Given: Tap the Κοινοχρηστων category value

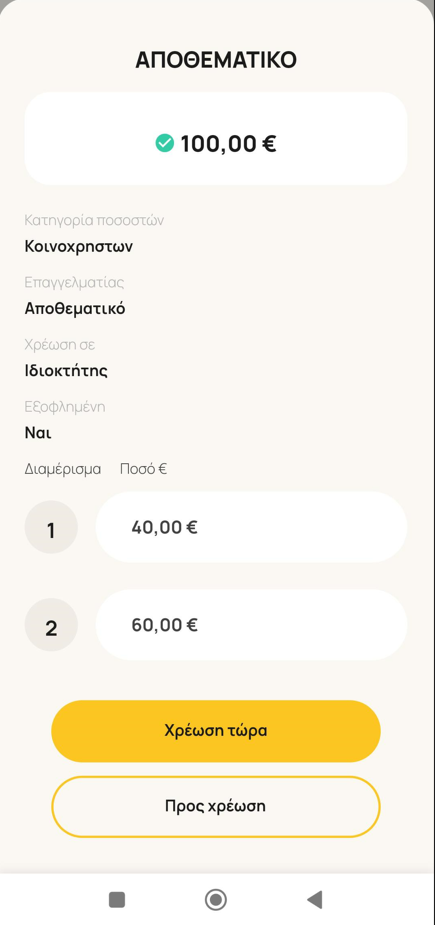Looking at the screenshot, I should point(79,247).
